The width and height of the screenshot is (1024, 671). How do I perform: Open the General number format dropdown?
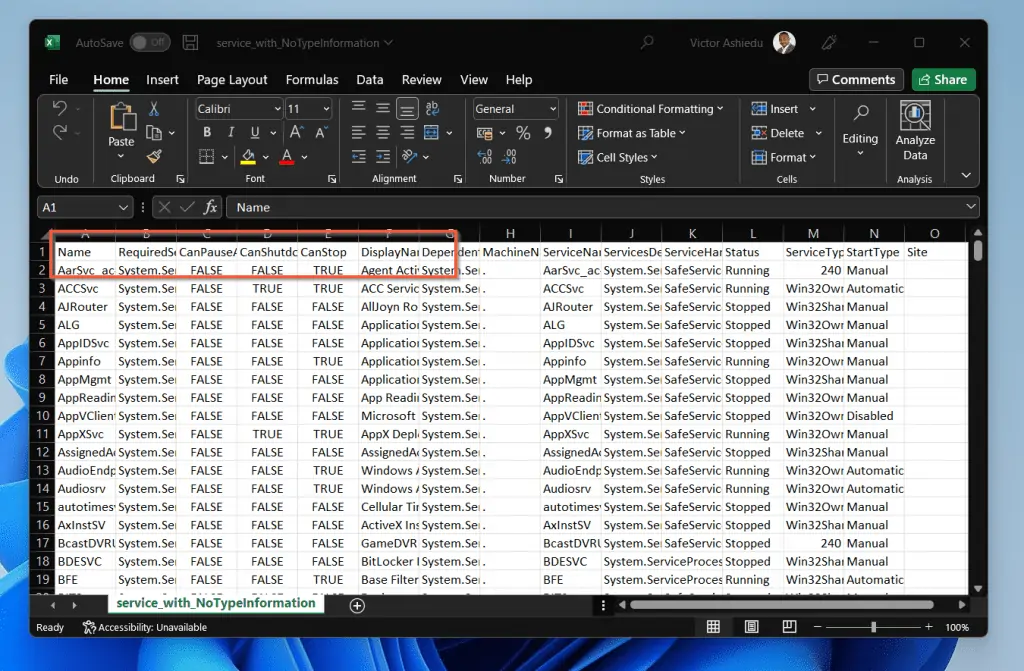pos(552,109)
